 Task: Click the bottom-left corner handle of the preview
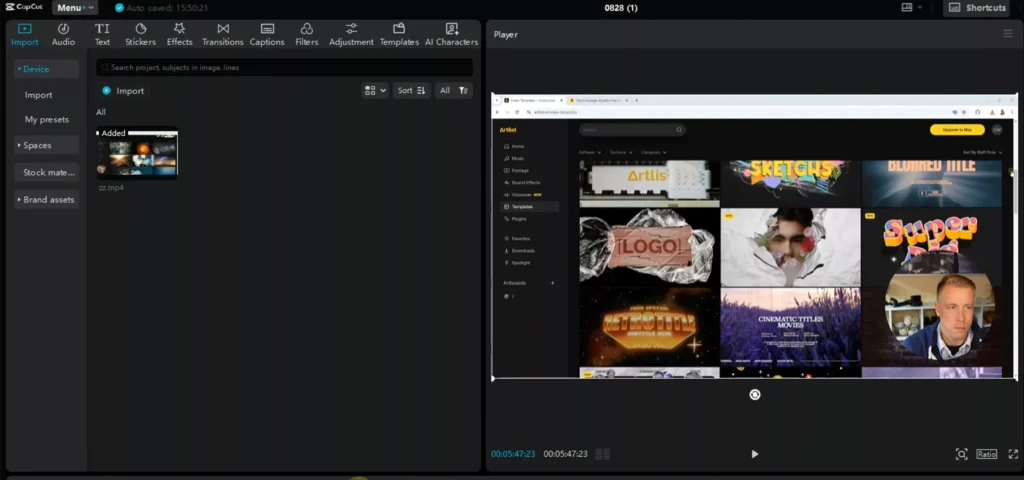(x=493, y=378)
